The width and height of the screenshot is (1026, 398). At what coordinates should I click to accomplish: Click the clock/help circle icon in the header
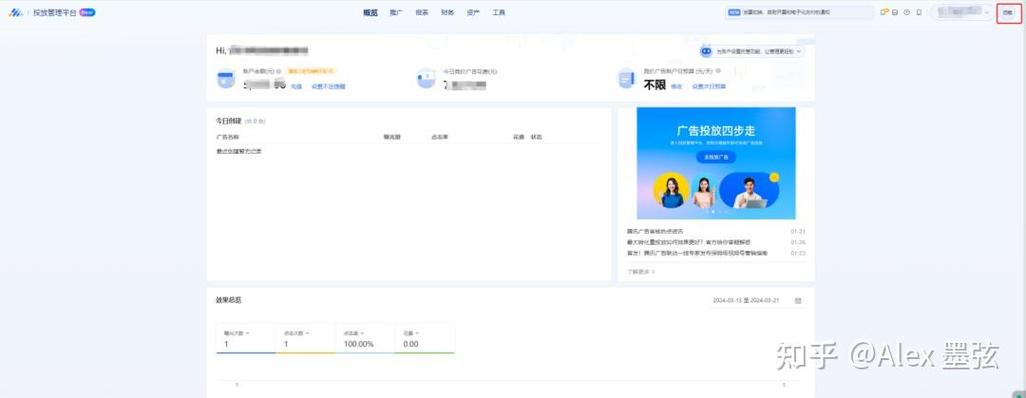[907, 12]
